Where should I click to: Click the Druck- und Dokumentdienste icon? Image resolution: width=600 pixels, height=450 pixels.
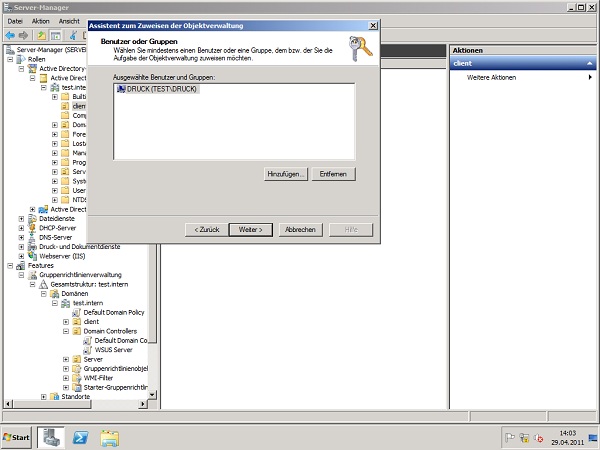tap(33, 247)
